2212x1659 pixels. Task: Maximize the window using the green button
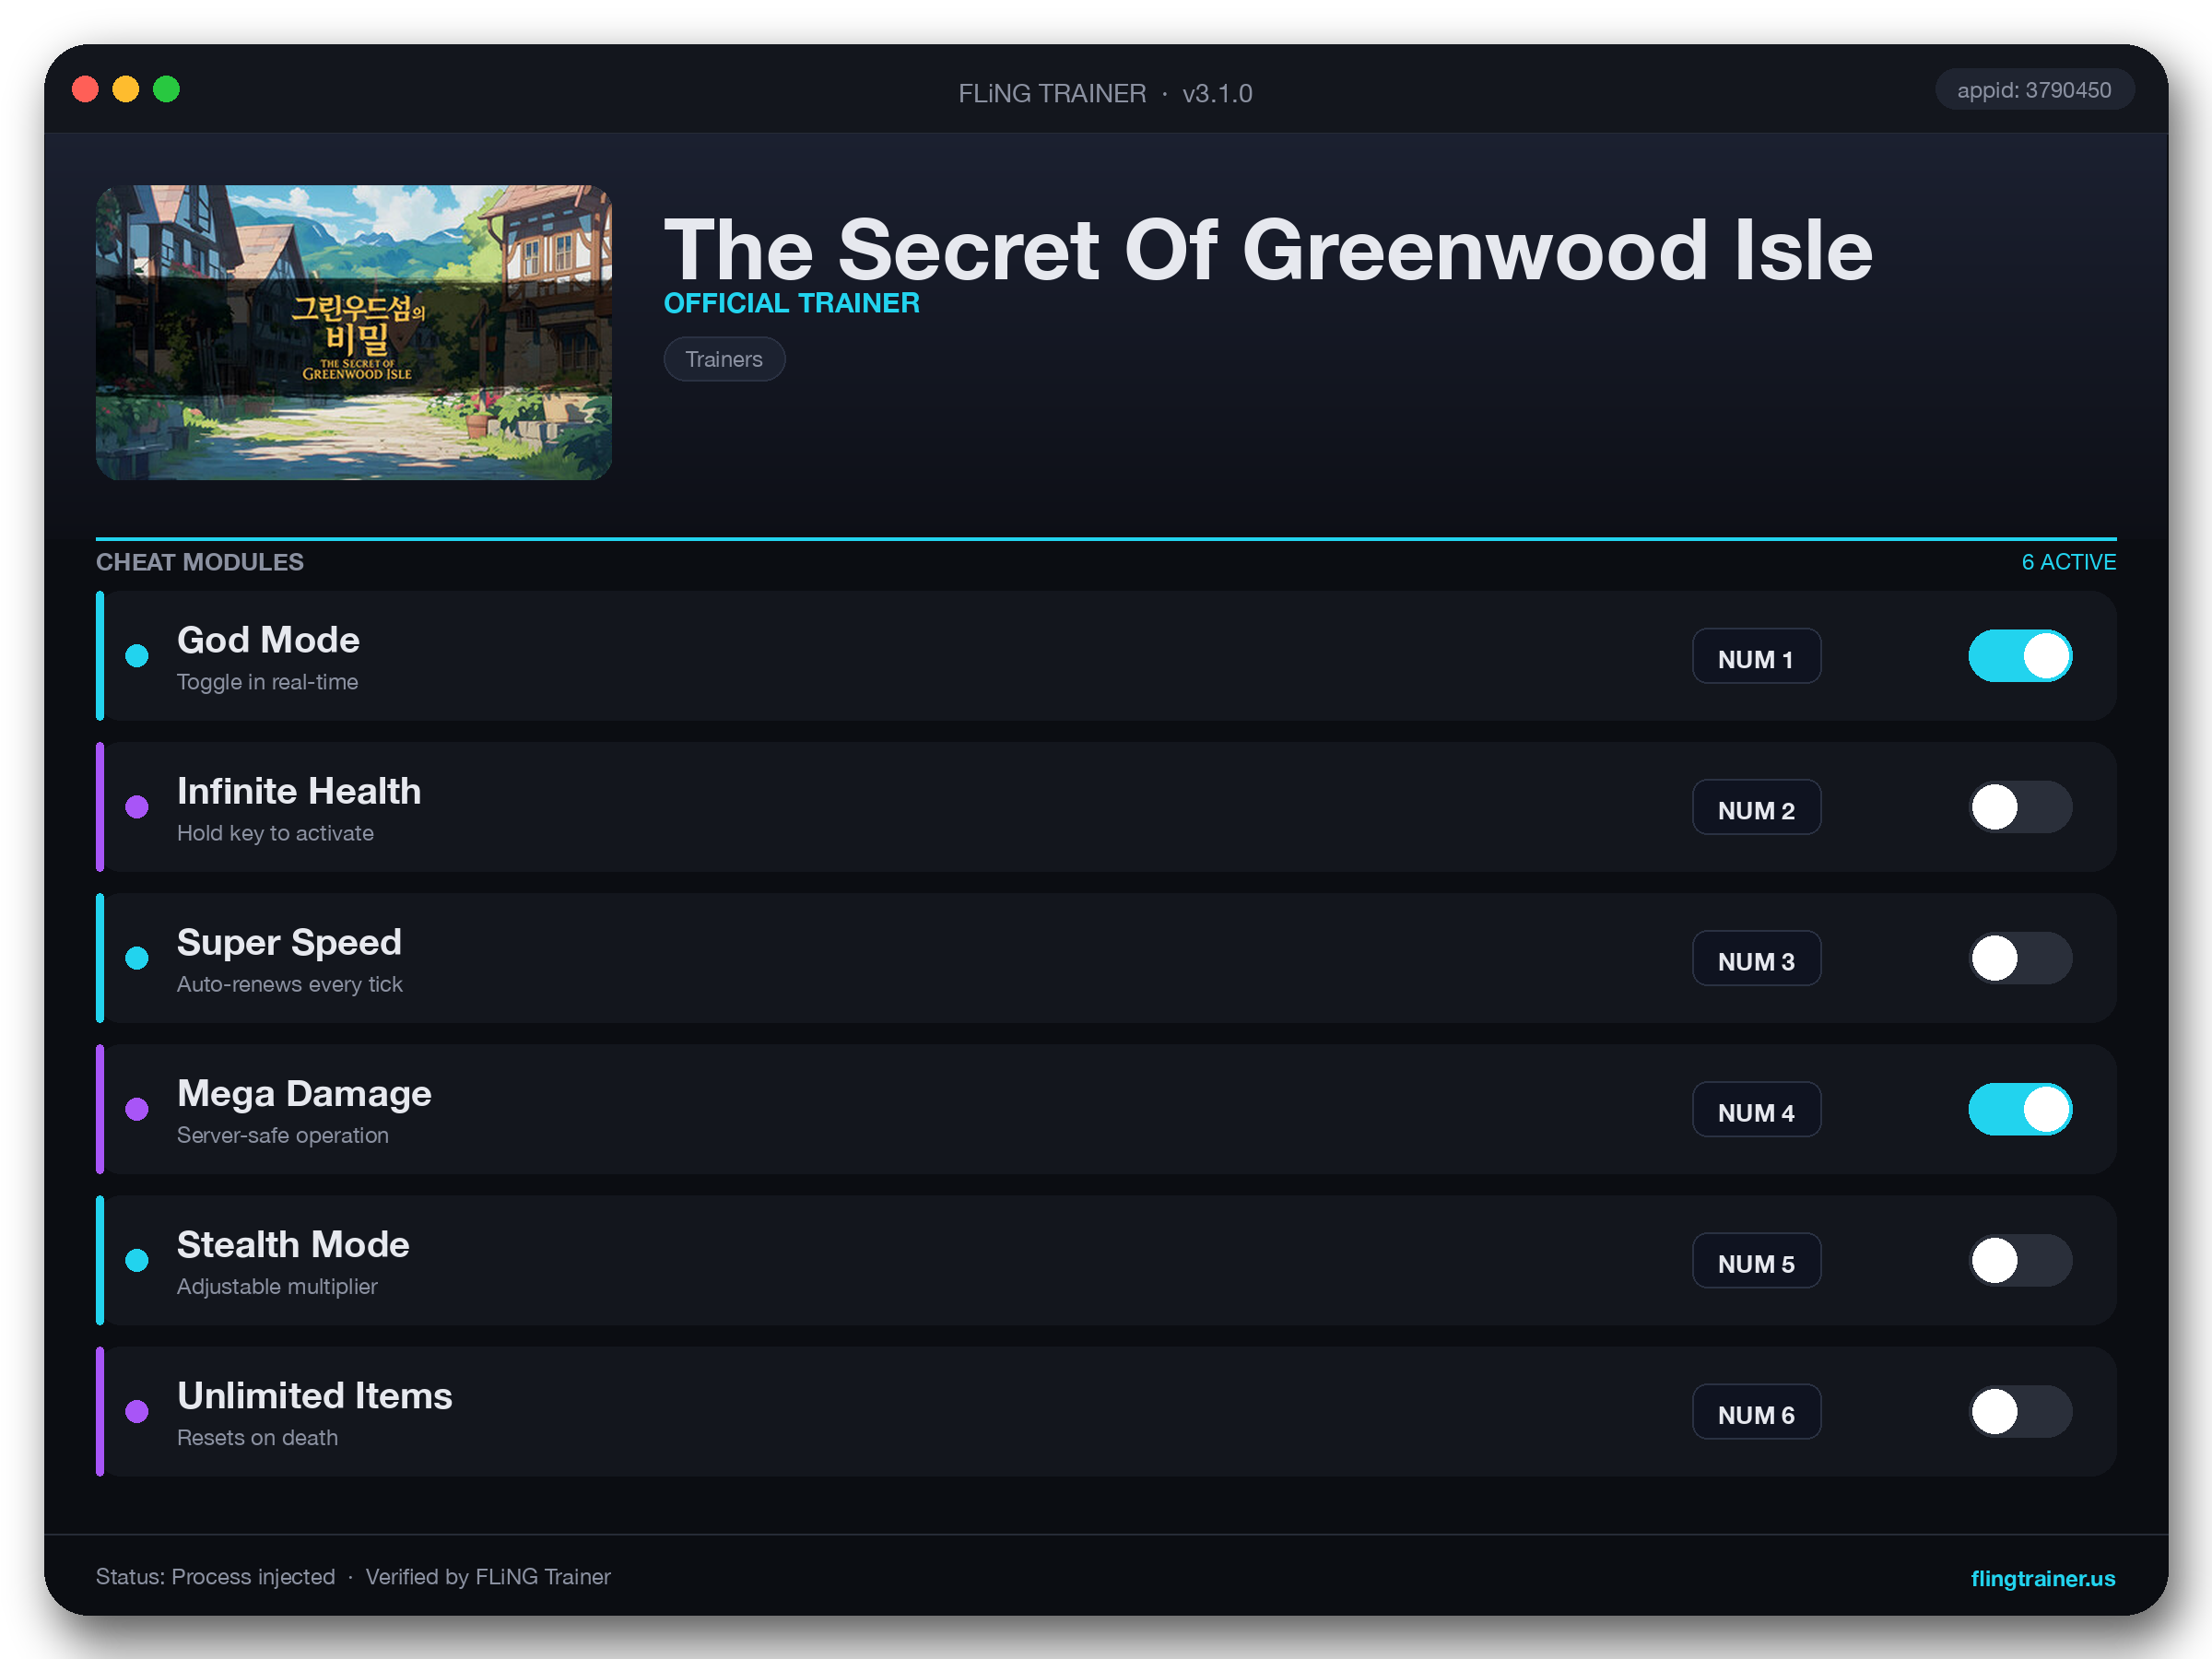(166, 90)
